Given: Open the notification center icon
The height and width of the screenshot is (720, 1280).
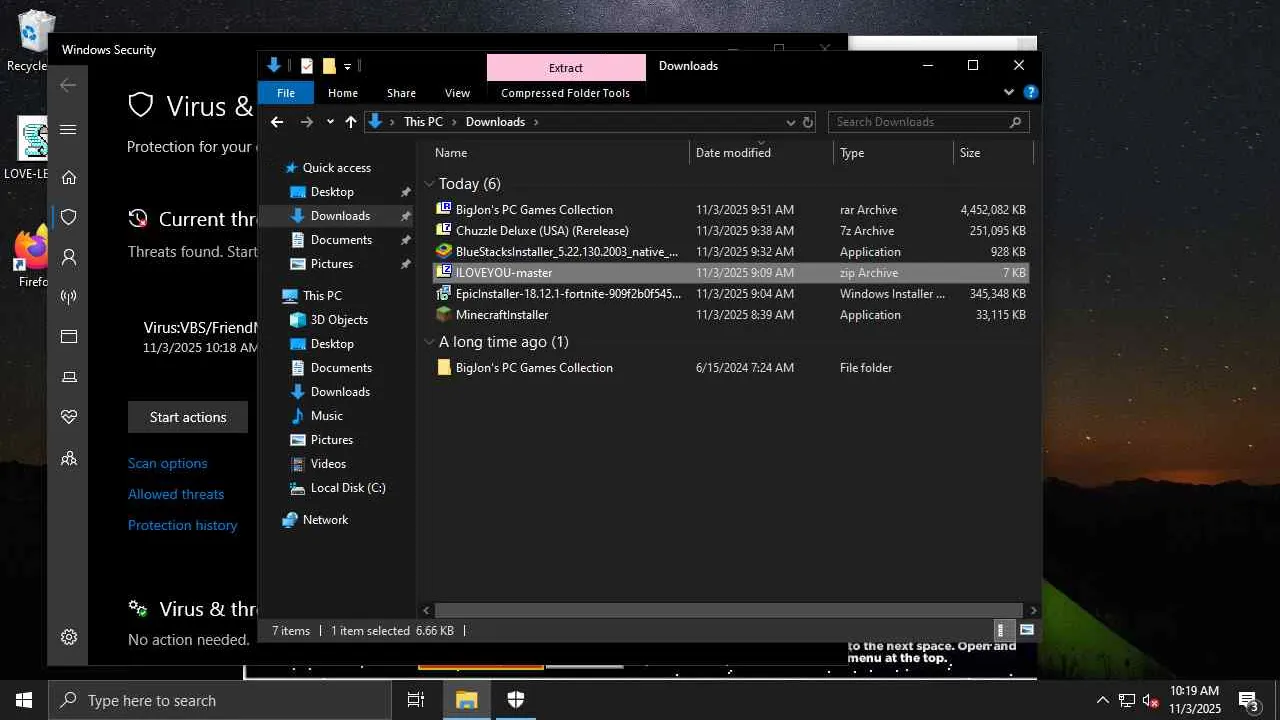Looking at the screenshot, I should point(1249,700).
